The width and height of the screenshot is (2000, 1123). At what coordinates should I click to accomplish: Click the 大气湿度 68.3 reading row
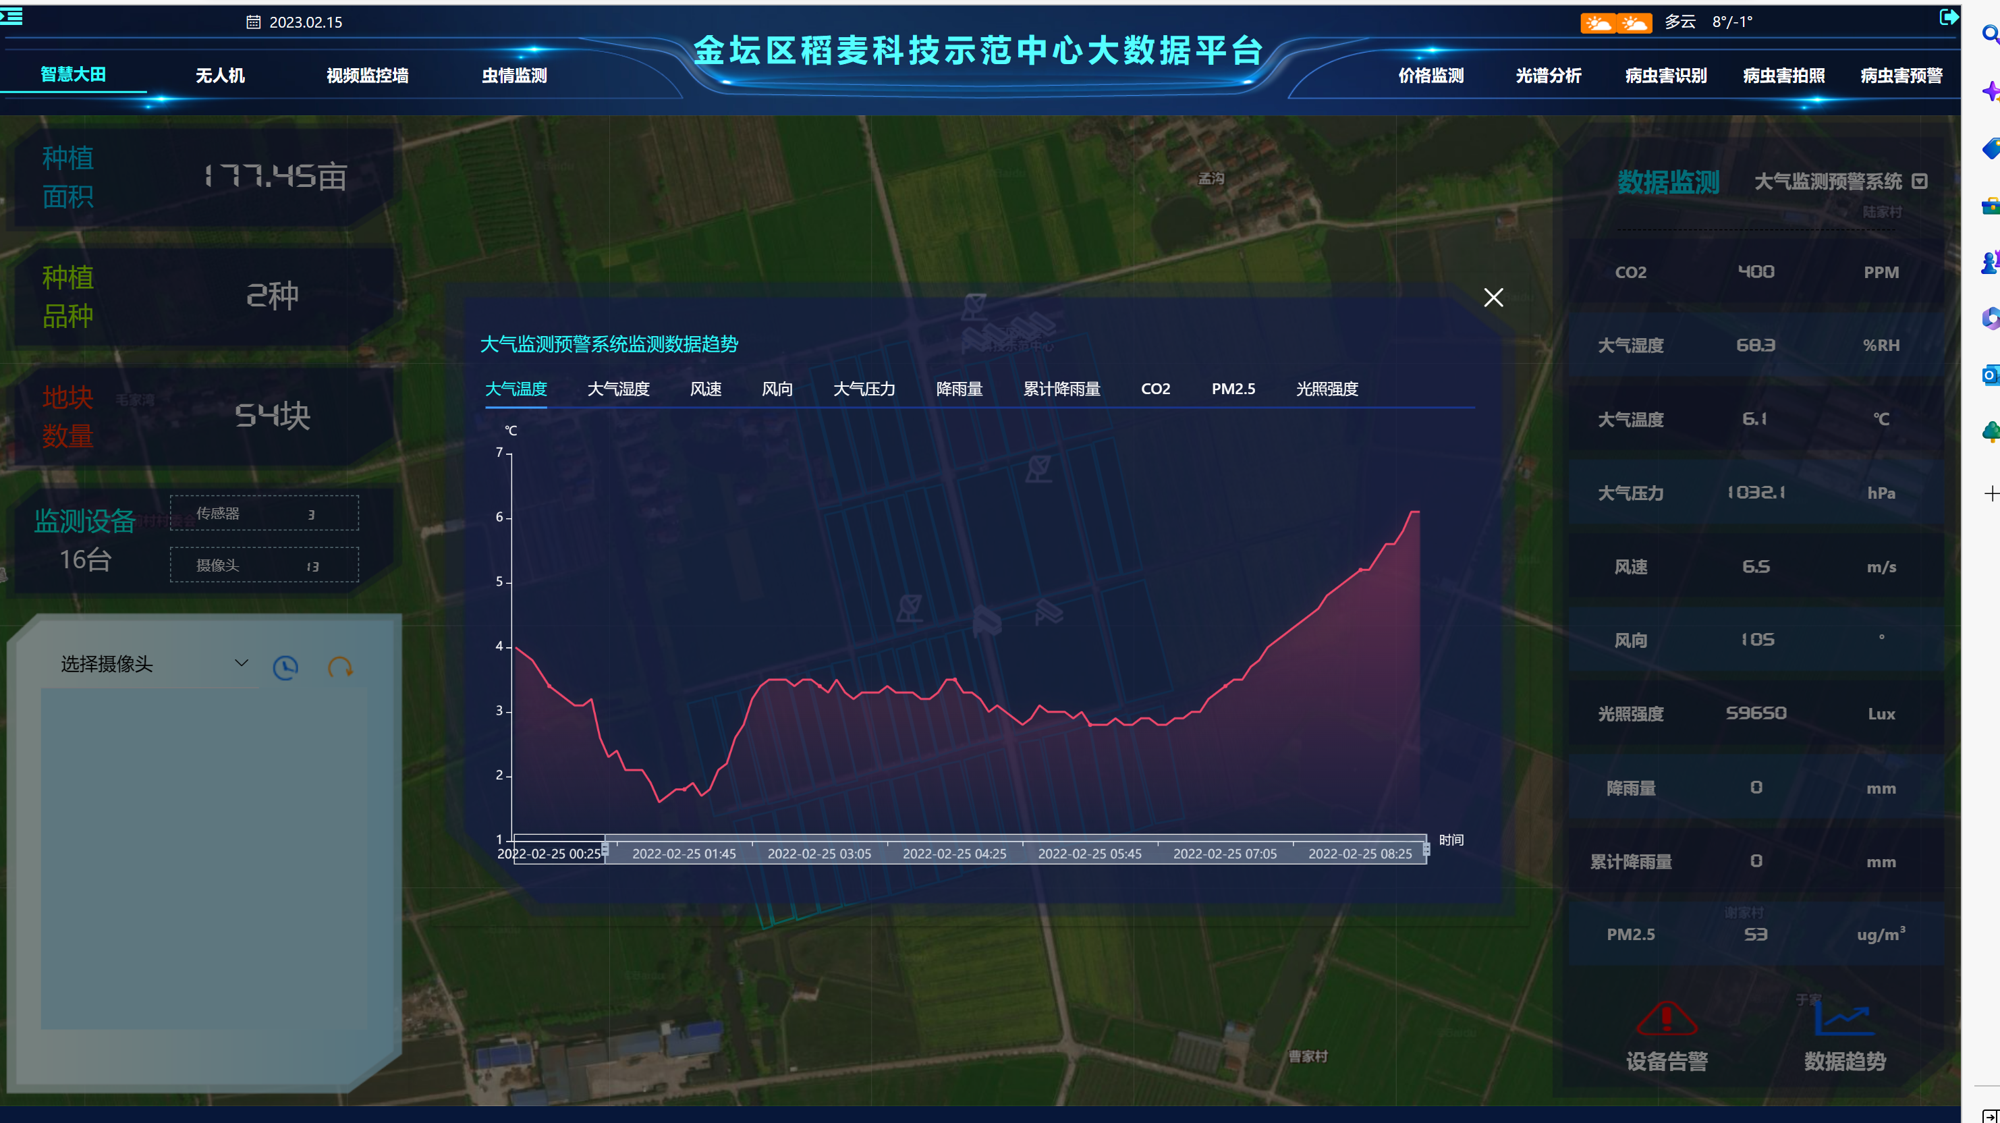[x=1756, y=345]
